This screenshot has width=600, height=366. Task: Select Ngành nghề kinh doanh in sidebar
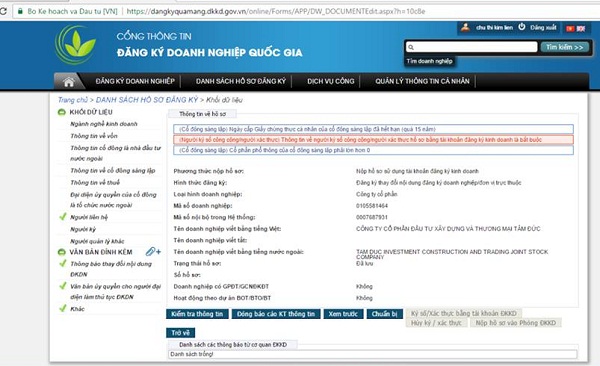tap(104, 124)
